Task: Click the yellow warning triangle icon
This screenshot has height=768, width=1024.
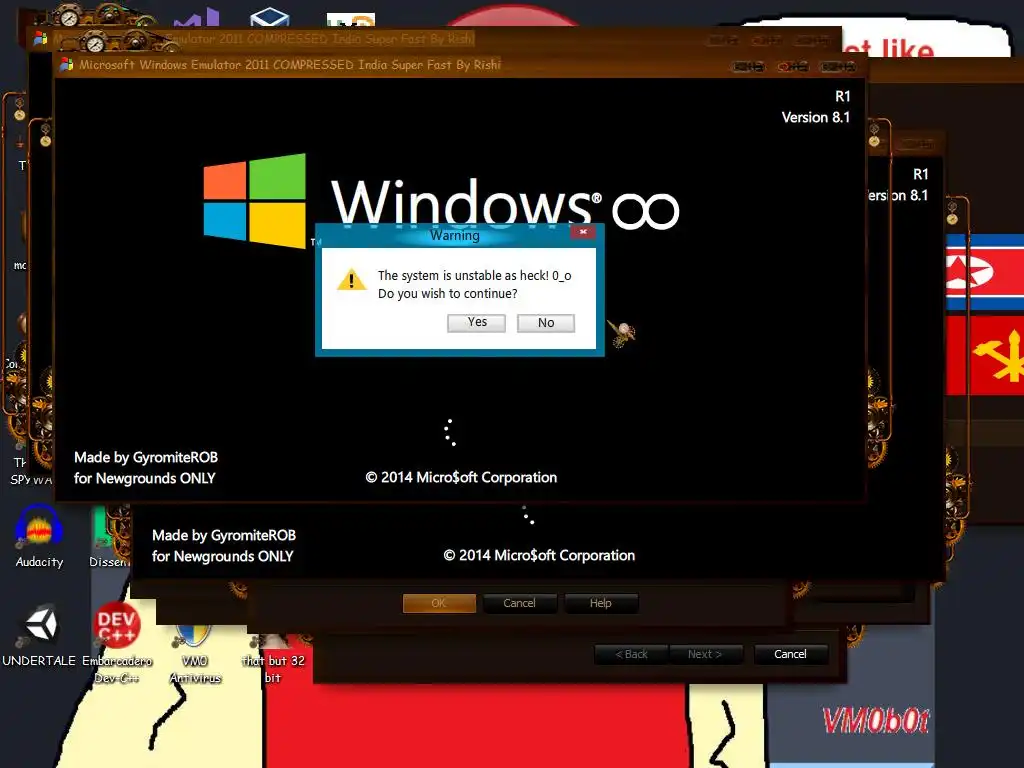Action: click(x=351, y=280)
